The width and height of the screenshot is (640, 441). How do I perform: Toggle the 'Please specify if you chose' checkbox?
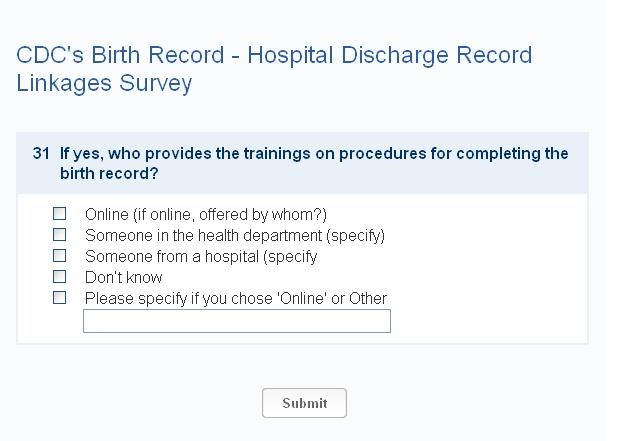[60, 298]
